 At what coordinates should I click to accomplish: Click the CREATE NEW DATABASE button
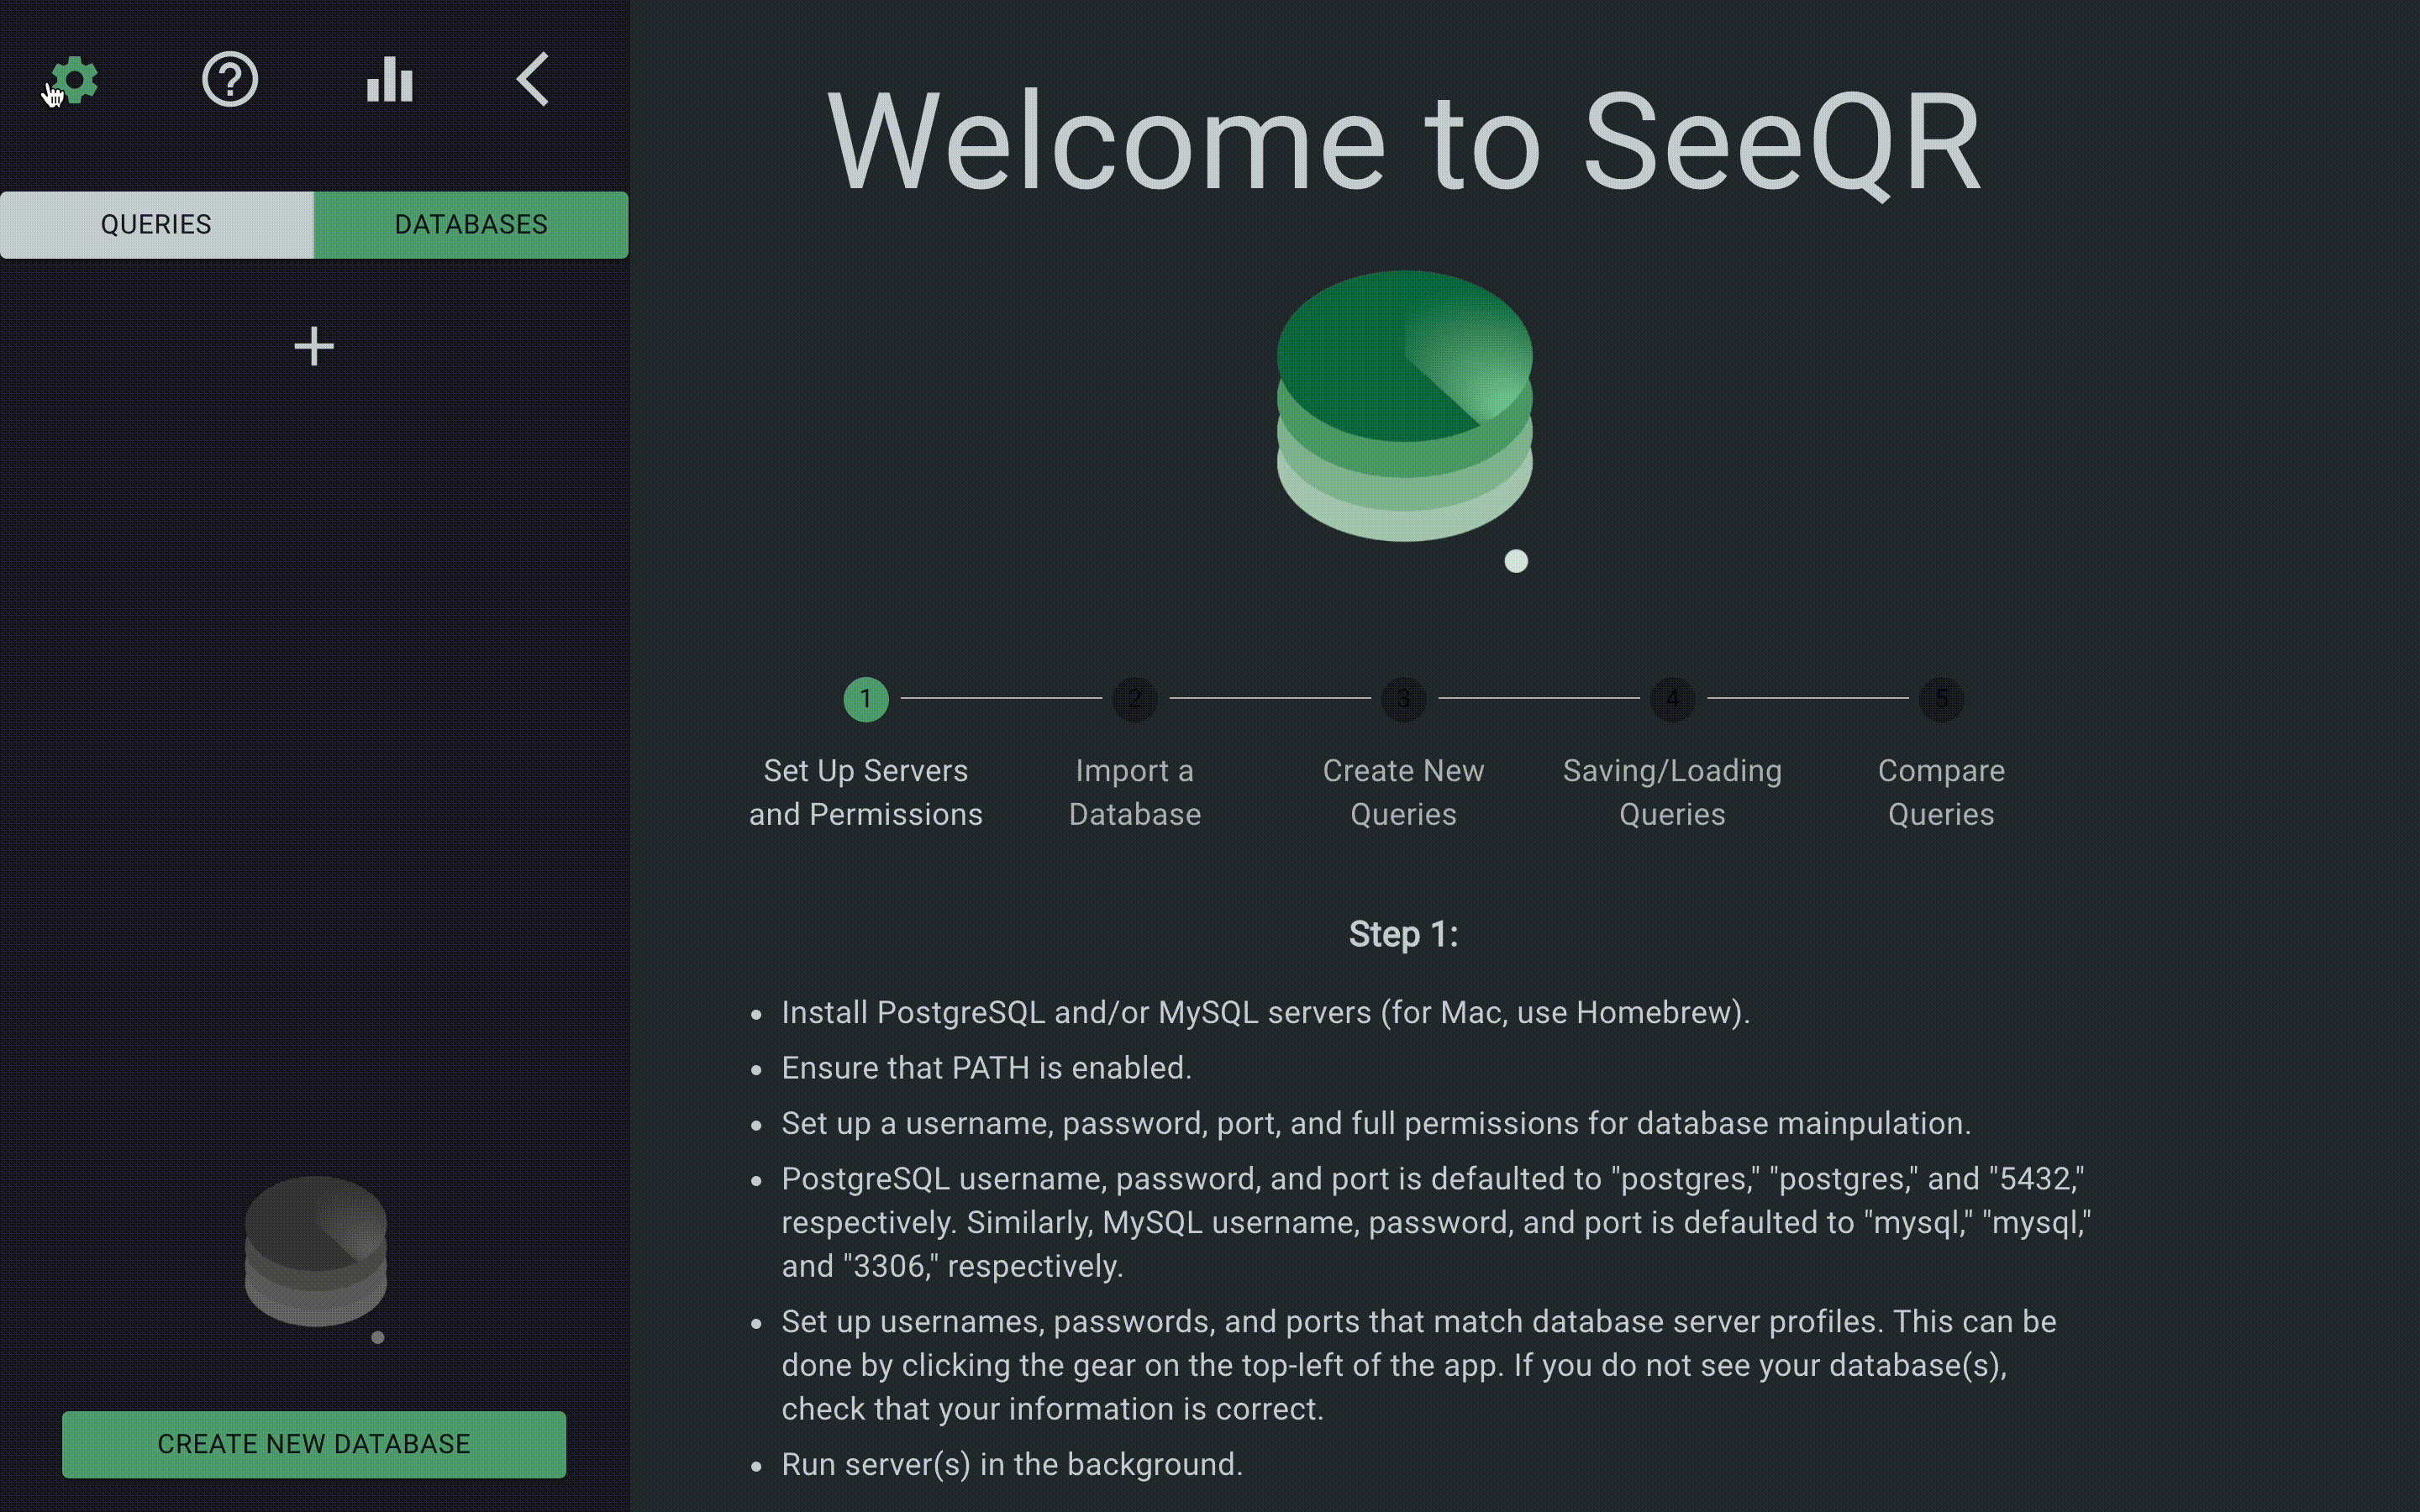(314, 1444)
